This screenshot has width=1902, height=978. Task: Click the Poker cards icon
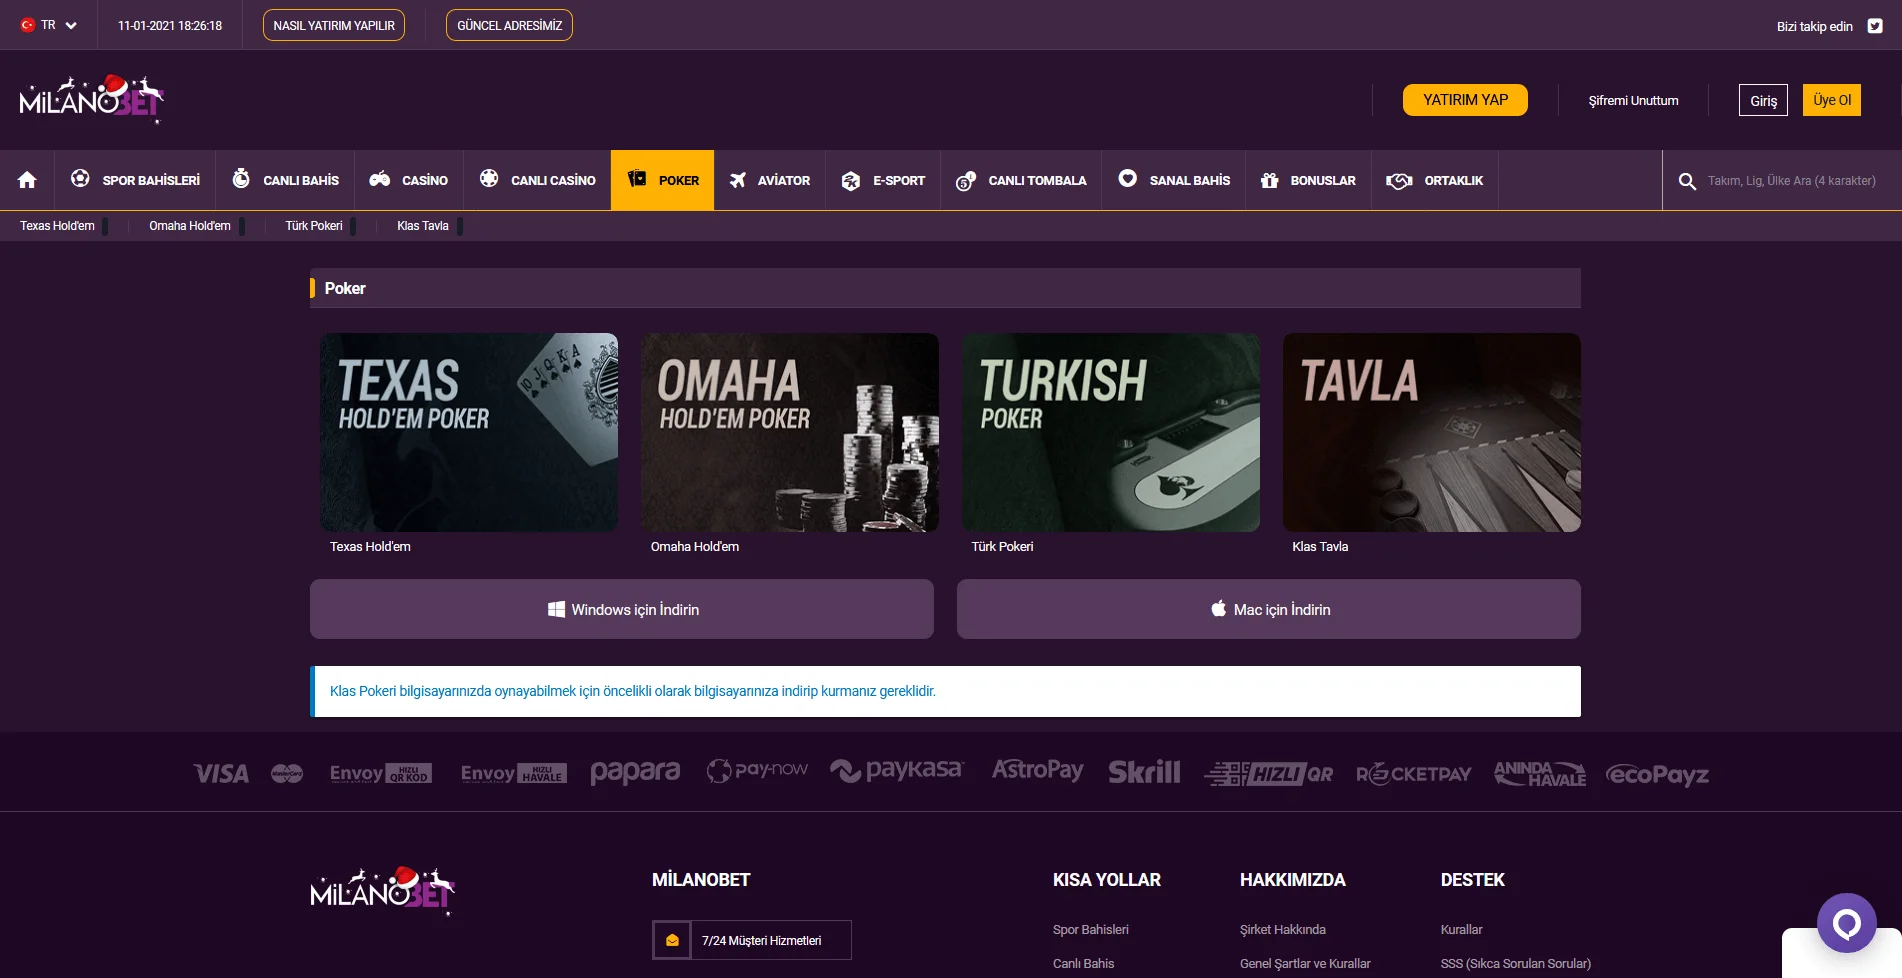(x=637, y=178)
